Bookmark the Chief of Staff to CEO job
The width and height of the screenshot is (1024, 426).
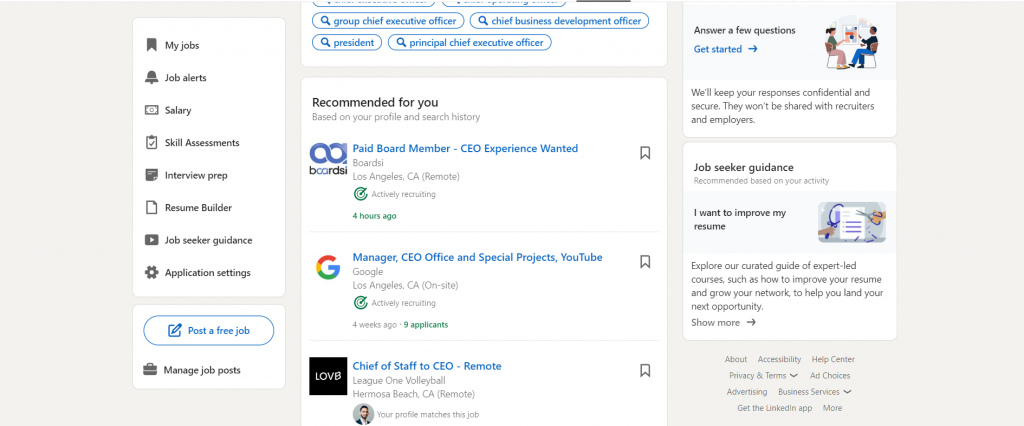(645, 370)
